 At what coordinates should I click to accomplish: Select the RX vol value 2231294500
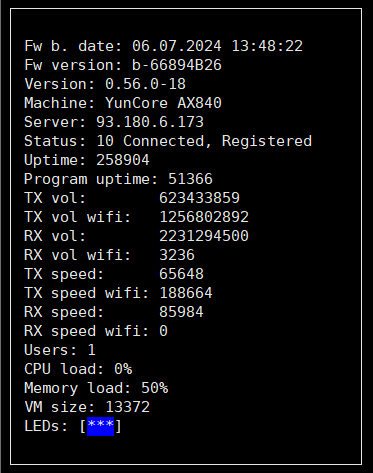click(204, 236)
